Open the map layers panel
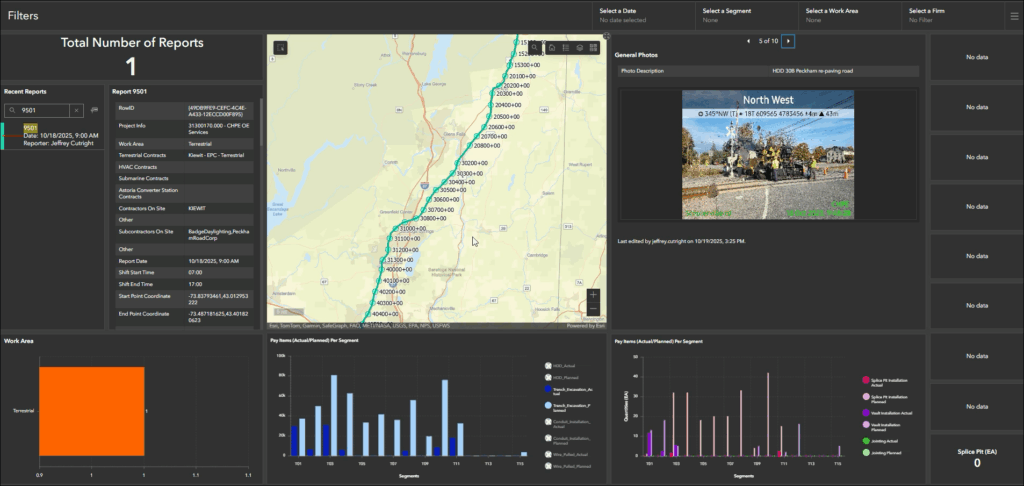The width and height of the screenshot is (1024, 486). pyautogui.click(x=579, y=48)
